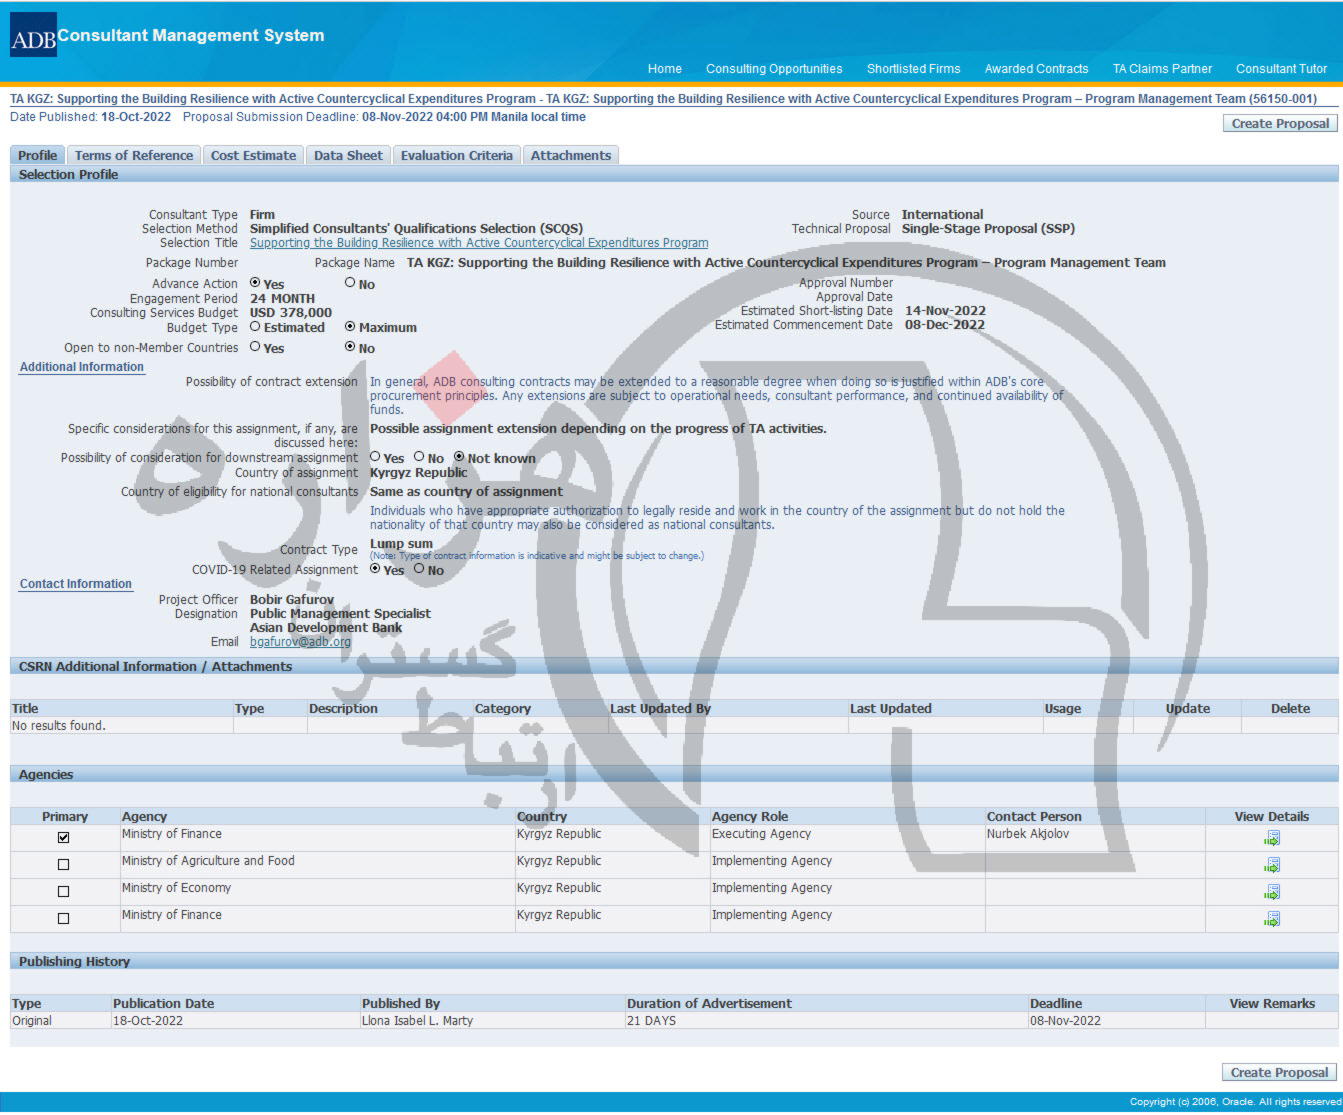Check primary box for Ministry of Economy
Screen dimensions: 1343x1115
(x=64, y=891)
